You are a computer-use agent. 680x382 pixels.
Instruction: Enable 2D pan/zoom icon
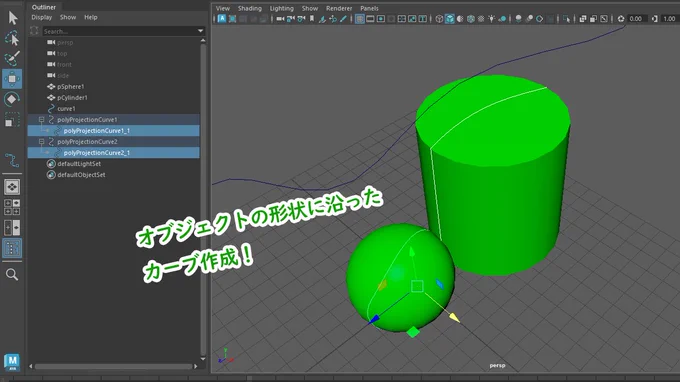333,19
